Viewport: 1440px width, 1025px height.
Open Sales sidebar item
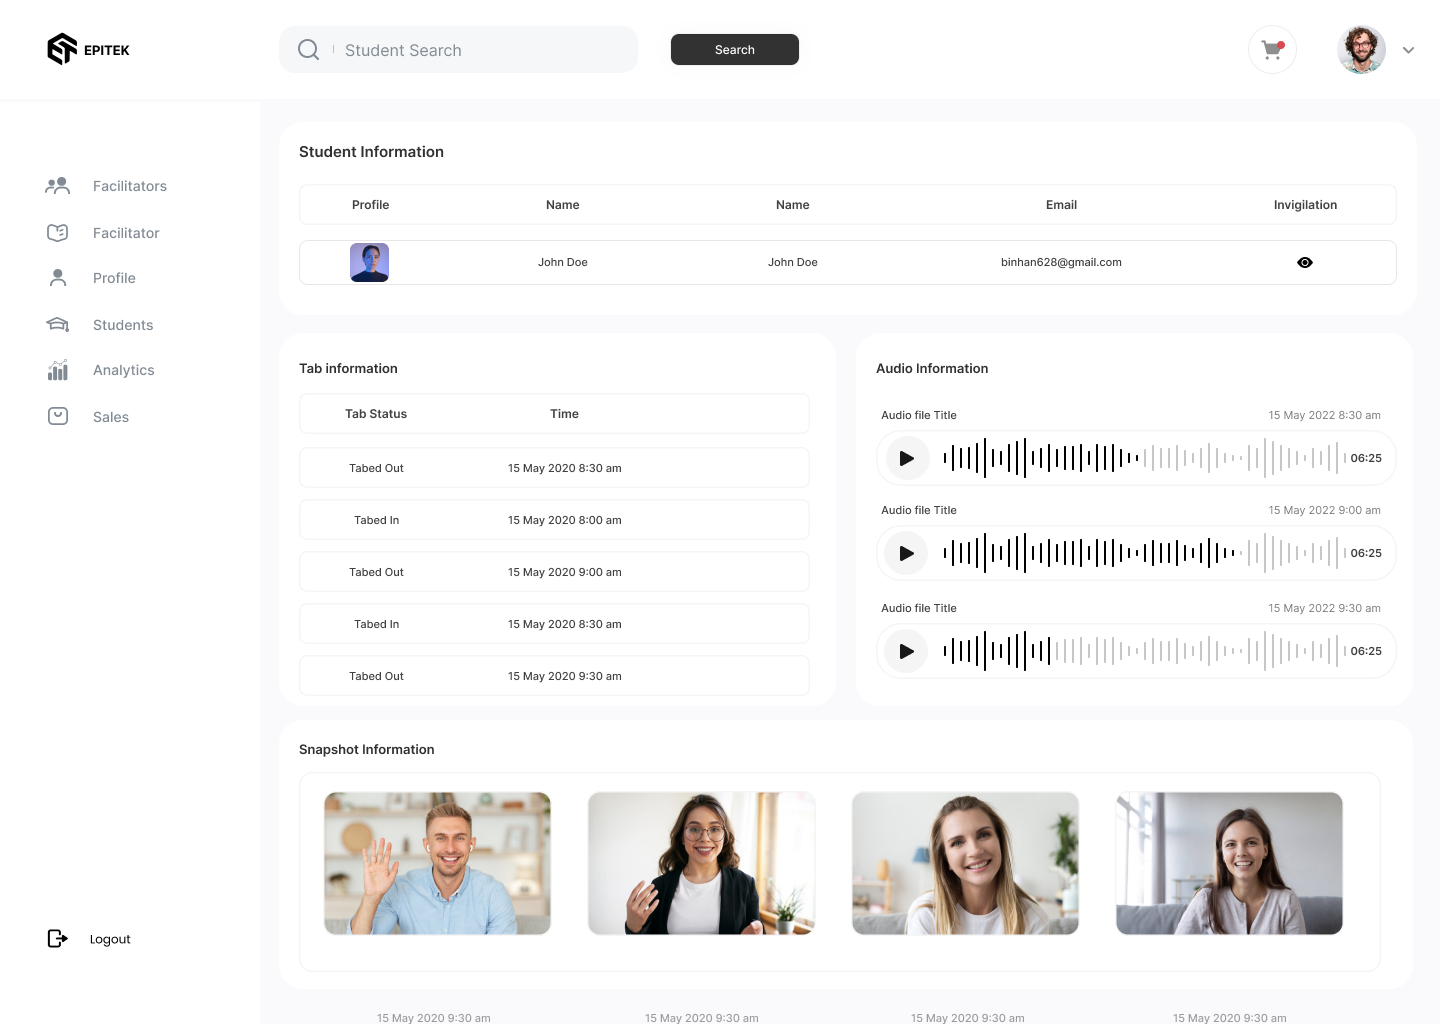pos(111,417)
